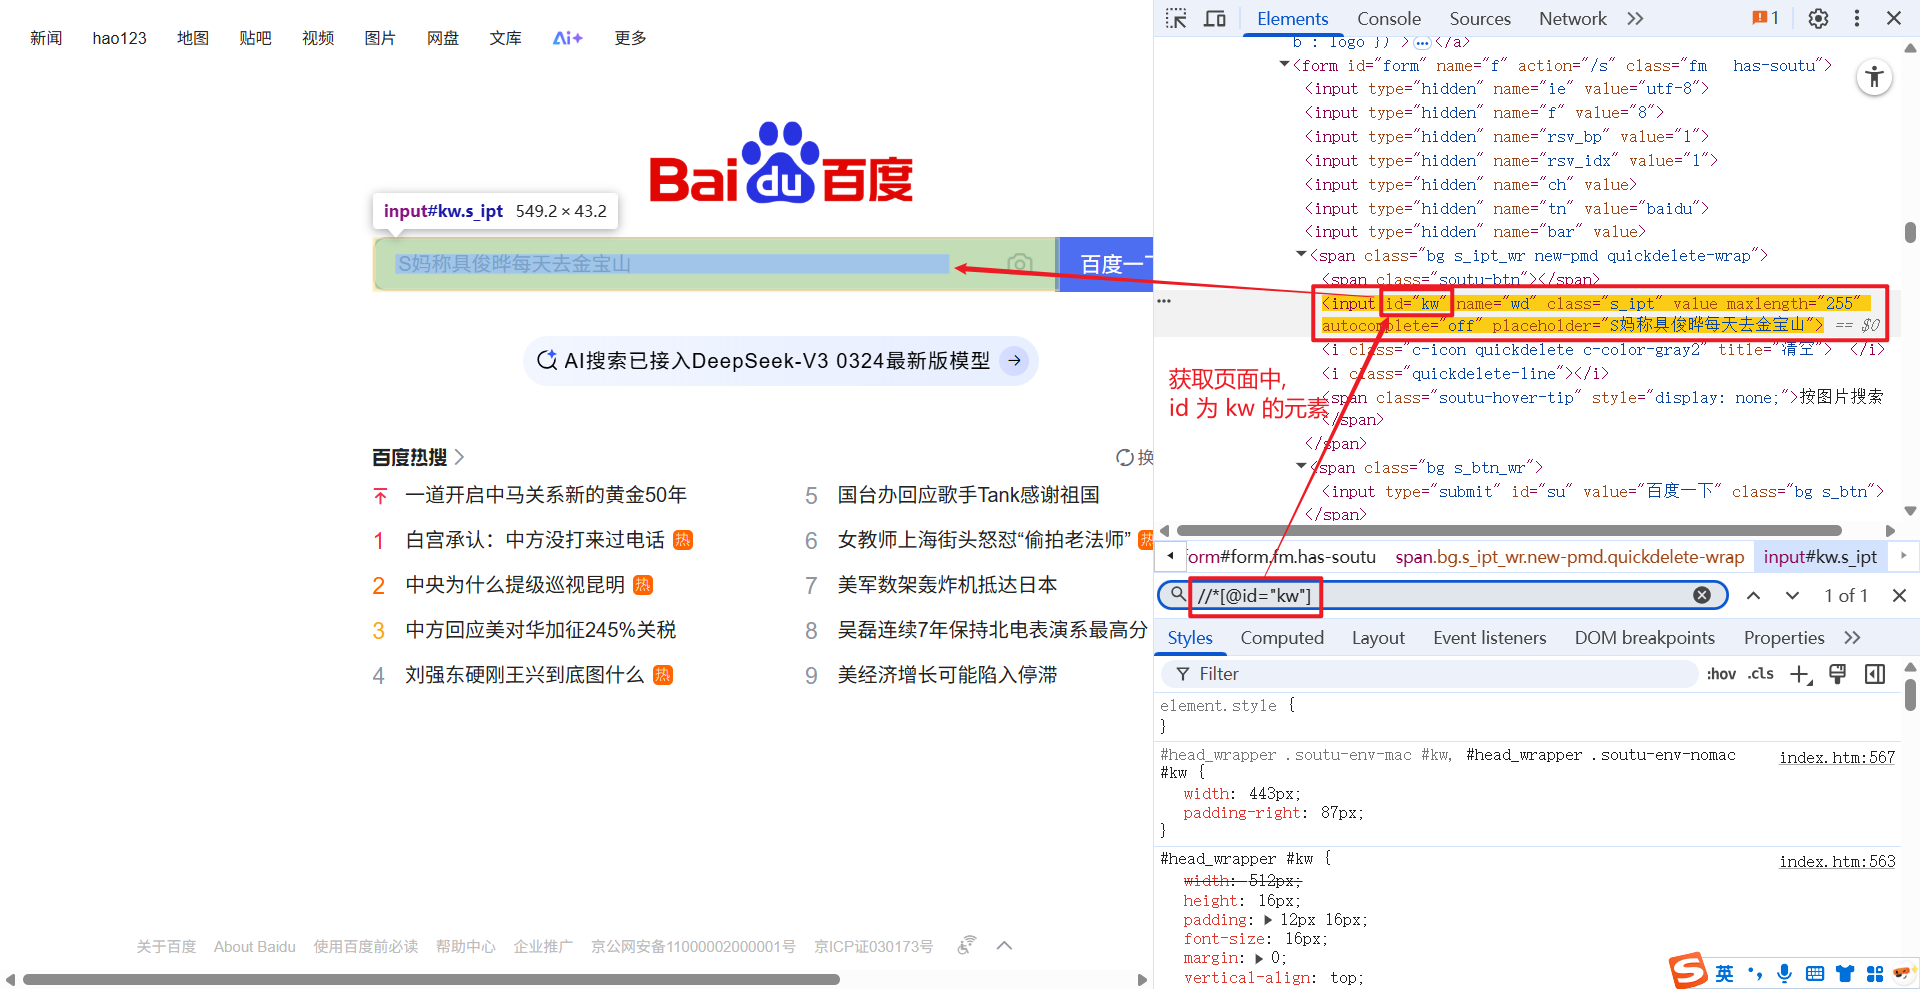
Task: Select the span.bg.s_ipt_wr breadcrumb item
Action: click(x=1569, y=557)
